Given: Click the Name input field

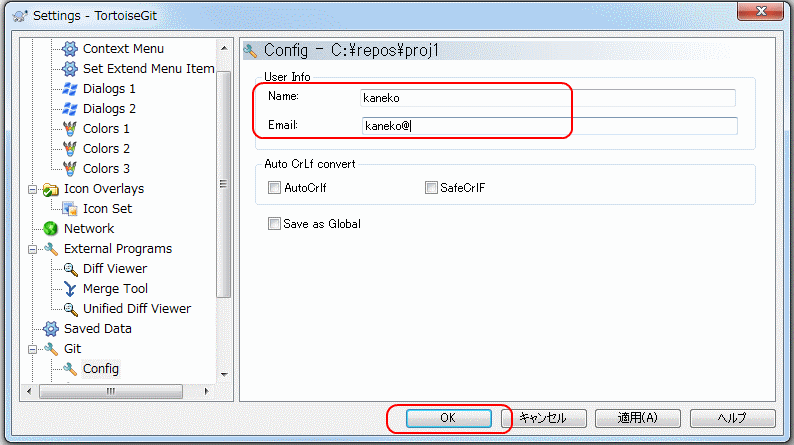Looking at the screenshot, I should [547, 98].
